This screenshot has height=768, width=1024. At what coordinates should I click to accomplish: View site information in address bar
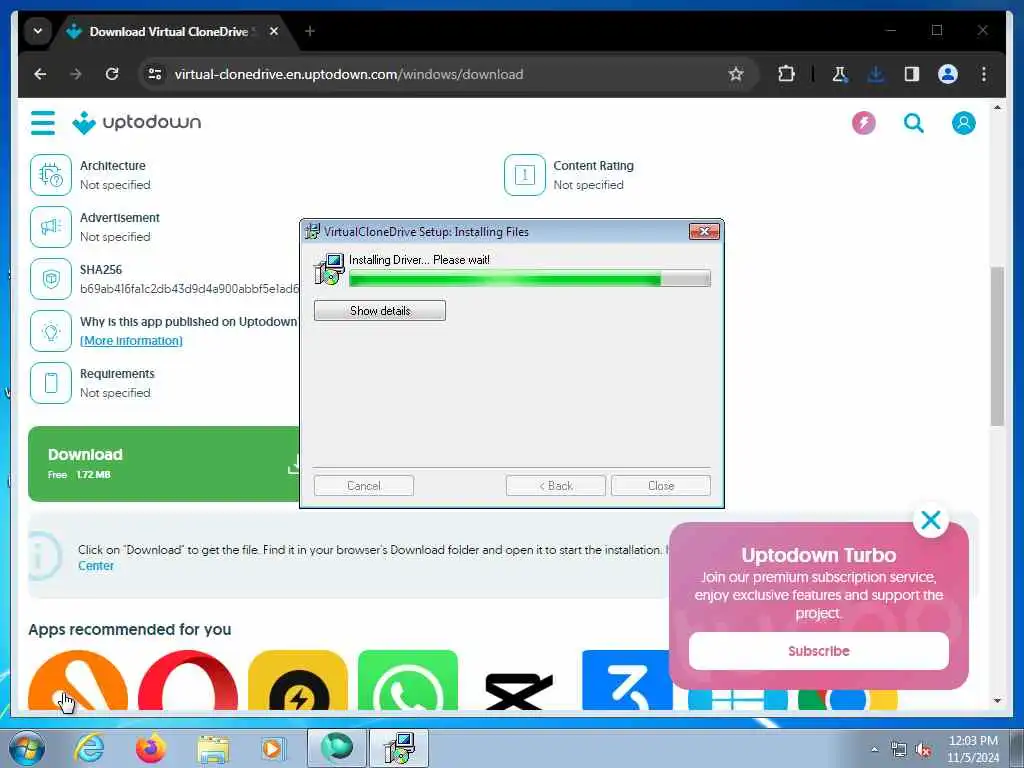coord(155,74)
